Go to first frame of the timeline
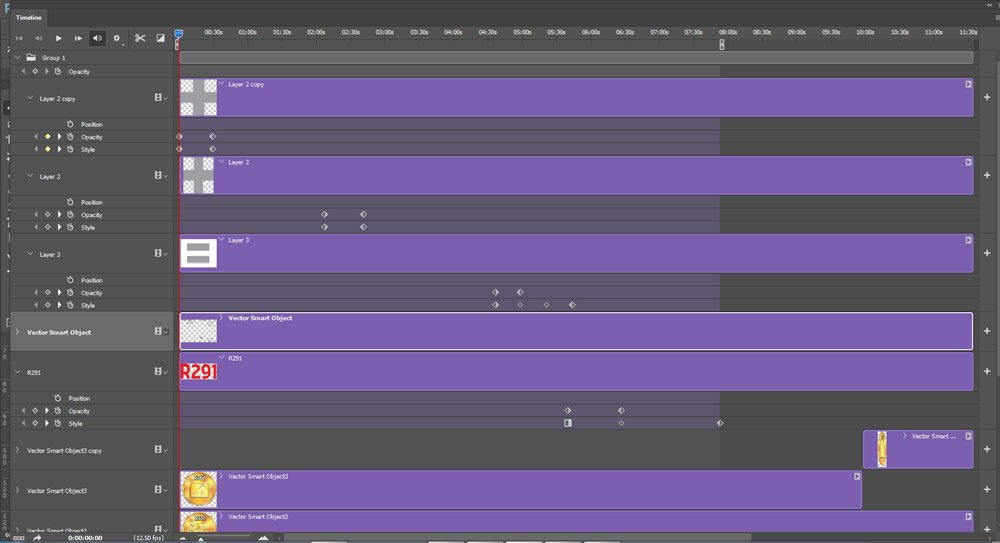 [x=19, y=38]
